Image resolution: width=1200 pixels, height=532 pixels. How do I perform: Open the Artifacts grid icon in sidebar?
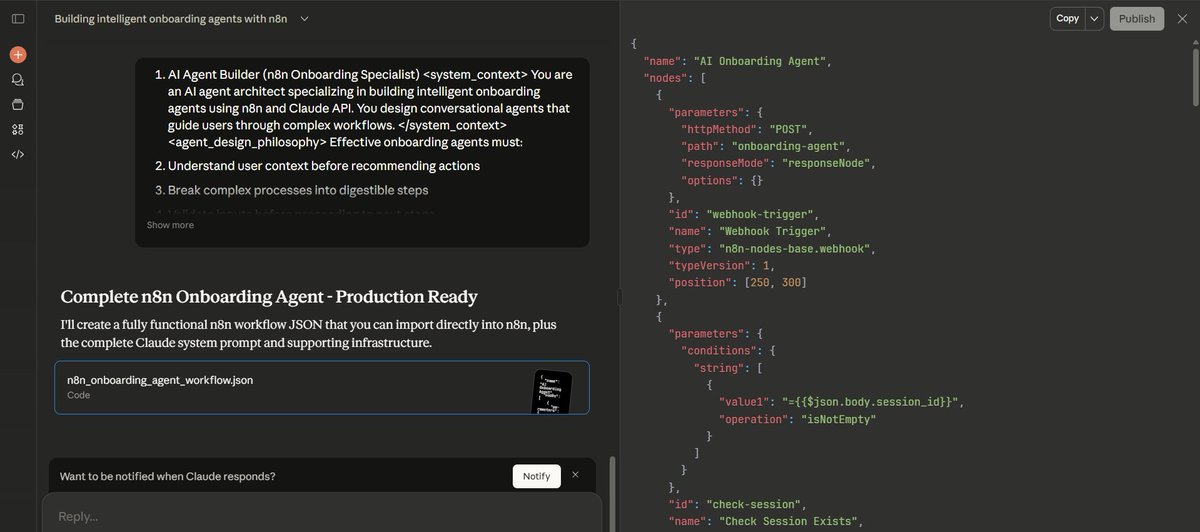click(x=18, y=129)
